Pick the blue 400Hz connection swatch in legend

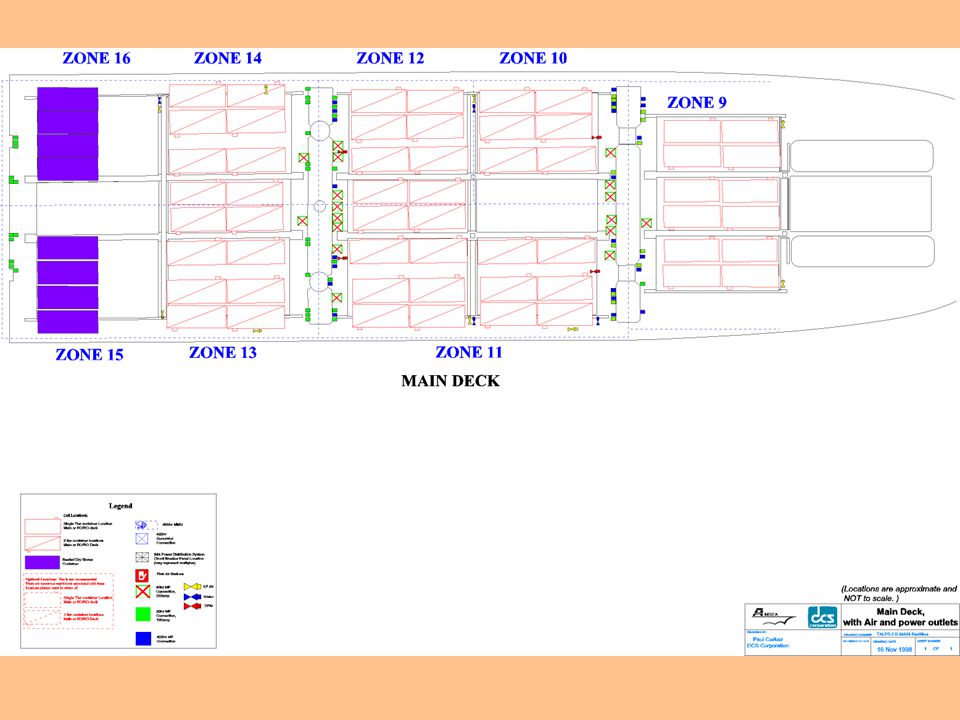point(143,639)
